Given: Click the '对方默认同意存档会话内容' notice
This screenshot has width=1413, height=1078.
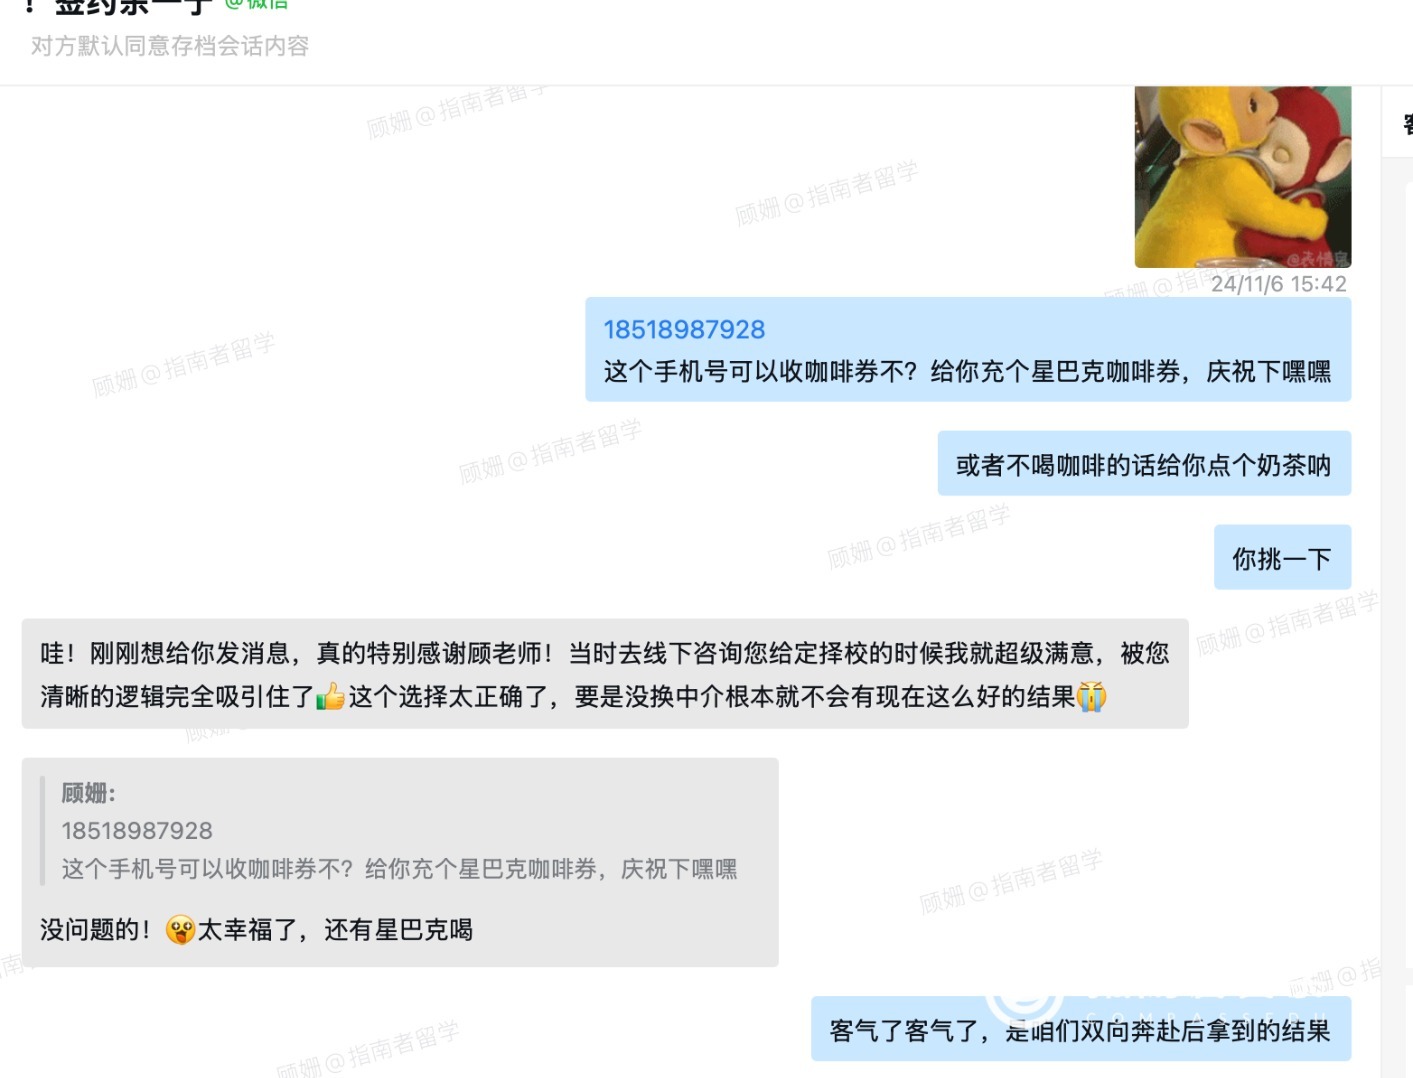Looking at the screenshot, I should coord(170,46).
